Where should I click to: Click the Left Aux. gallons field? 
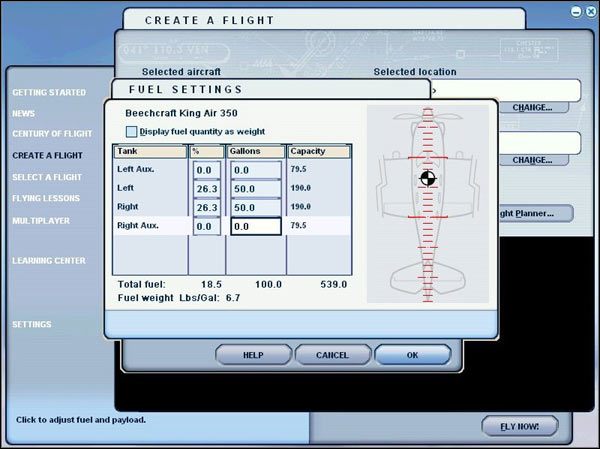pos(256,170)
